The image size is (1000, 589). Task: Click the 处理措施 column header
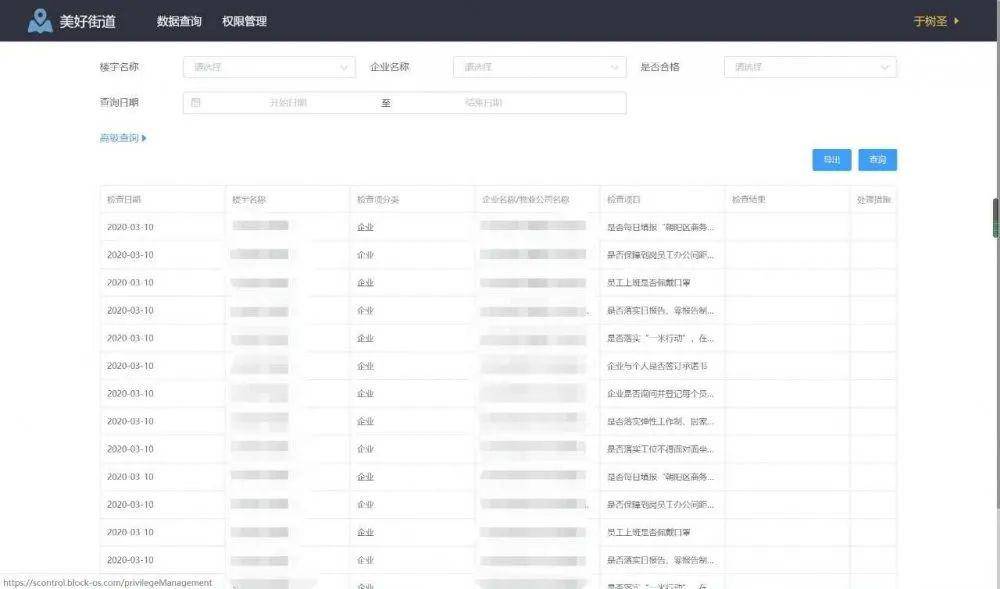874,200
